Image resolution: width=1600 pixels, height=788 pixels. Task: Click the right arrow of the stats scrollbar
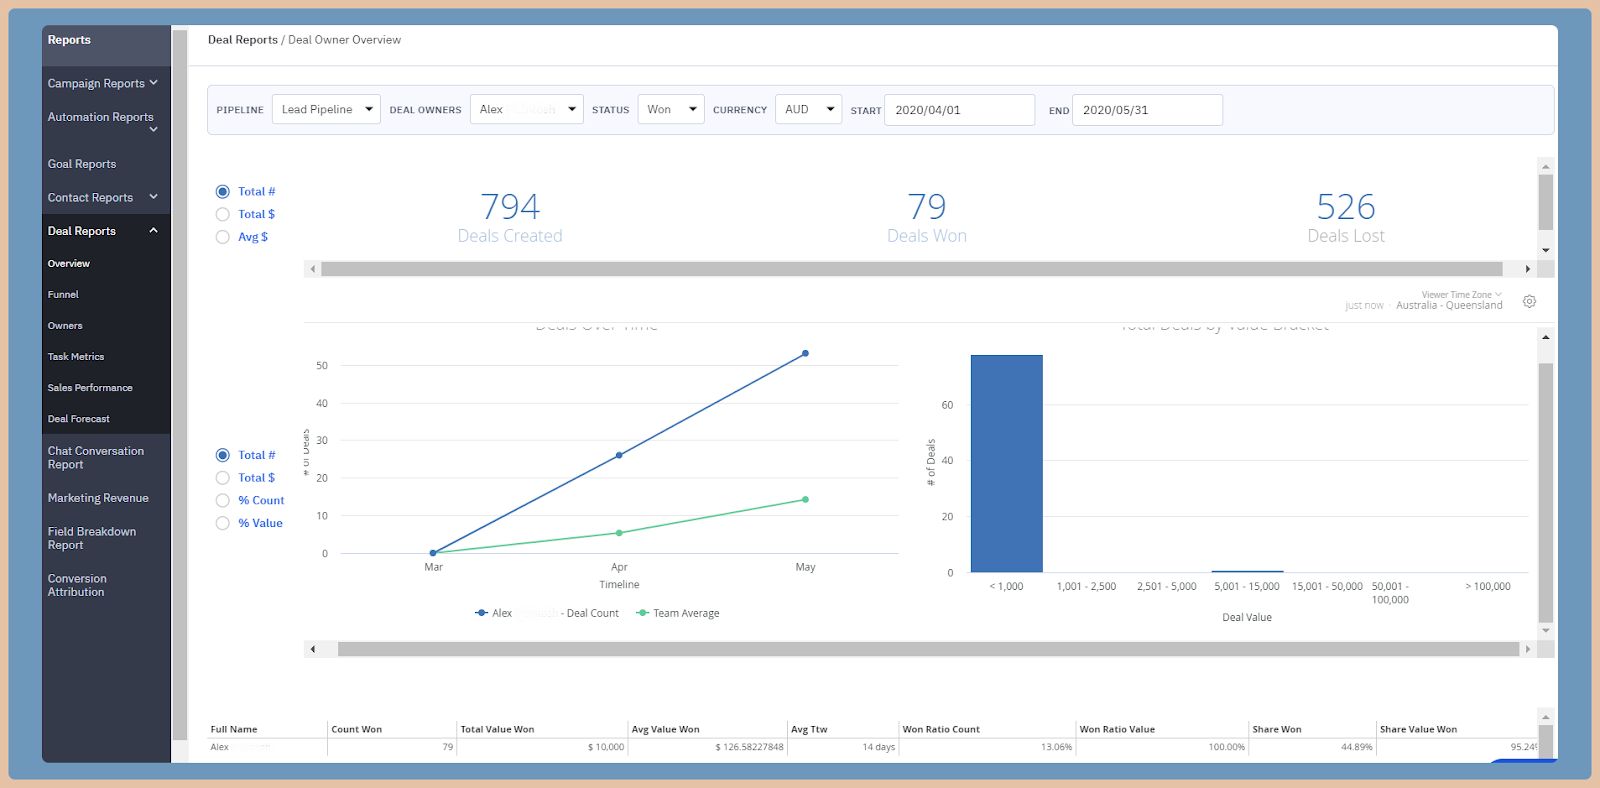point(1527,269)
